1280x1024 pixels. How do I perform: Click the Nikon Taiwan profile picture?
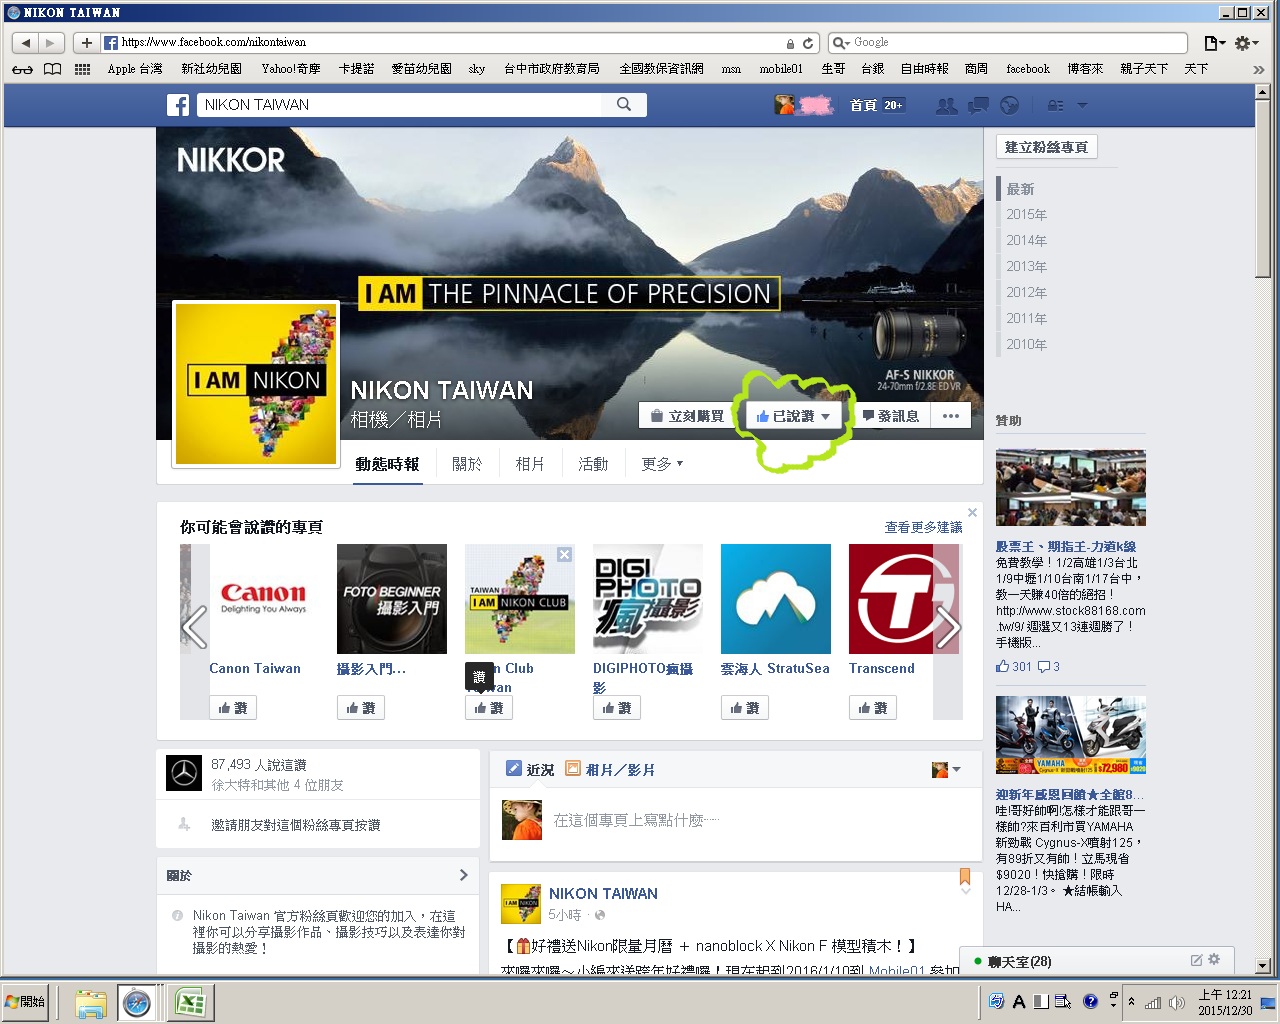tap(257, 384)
